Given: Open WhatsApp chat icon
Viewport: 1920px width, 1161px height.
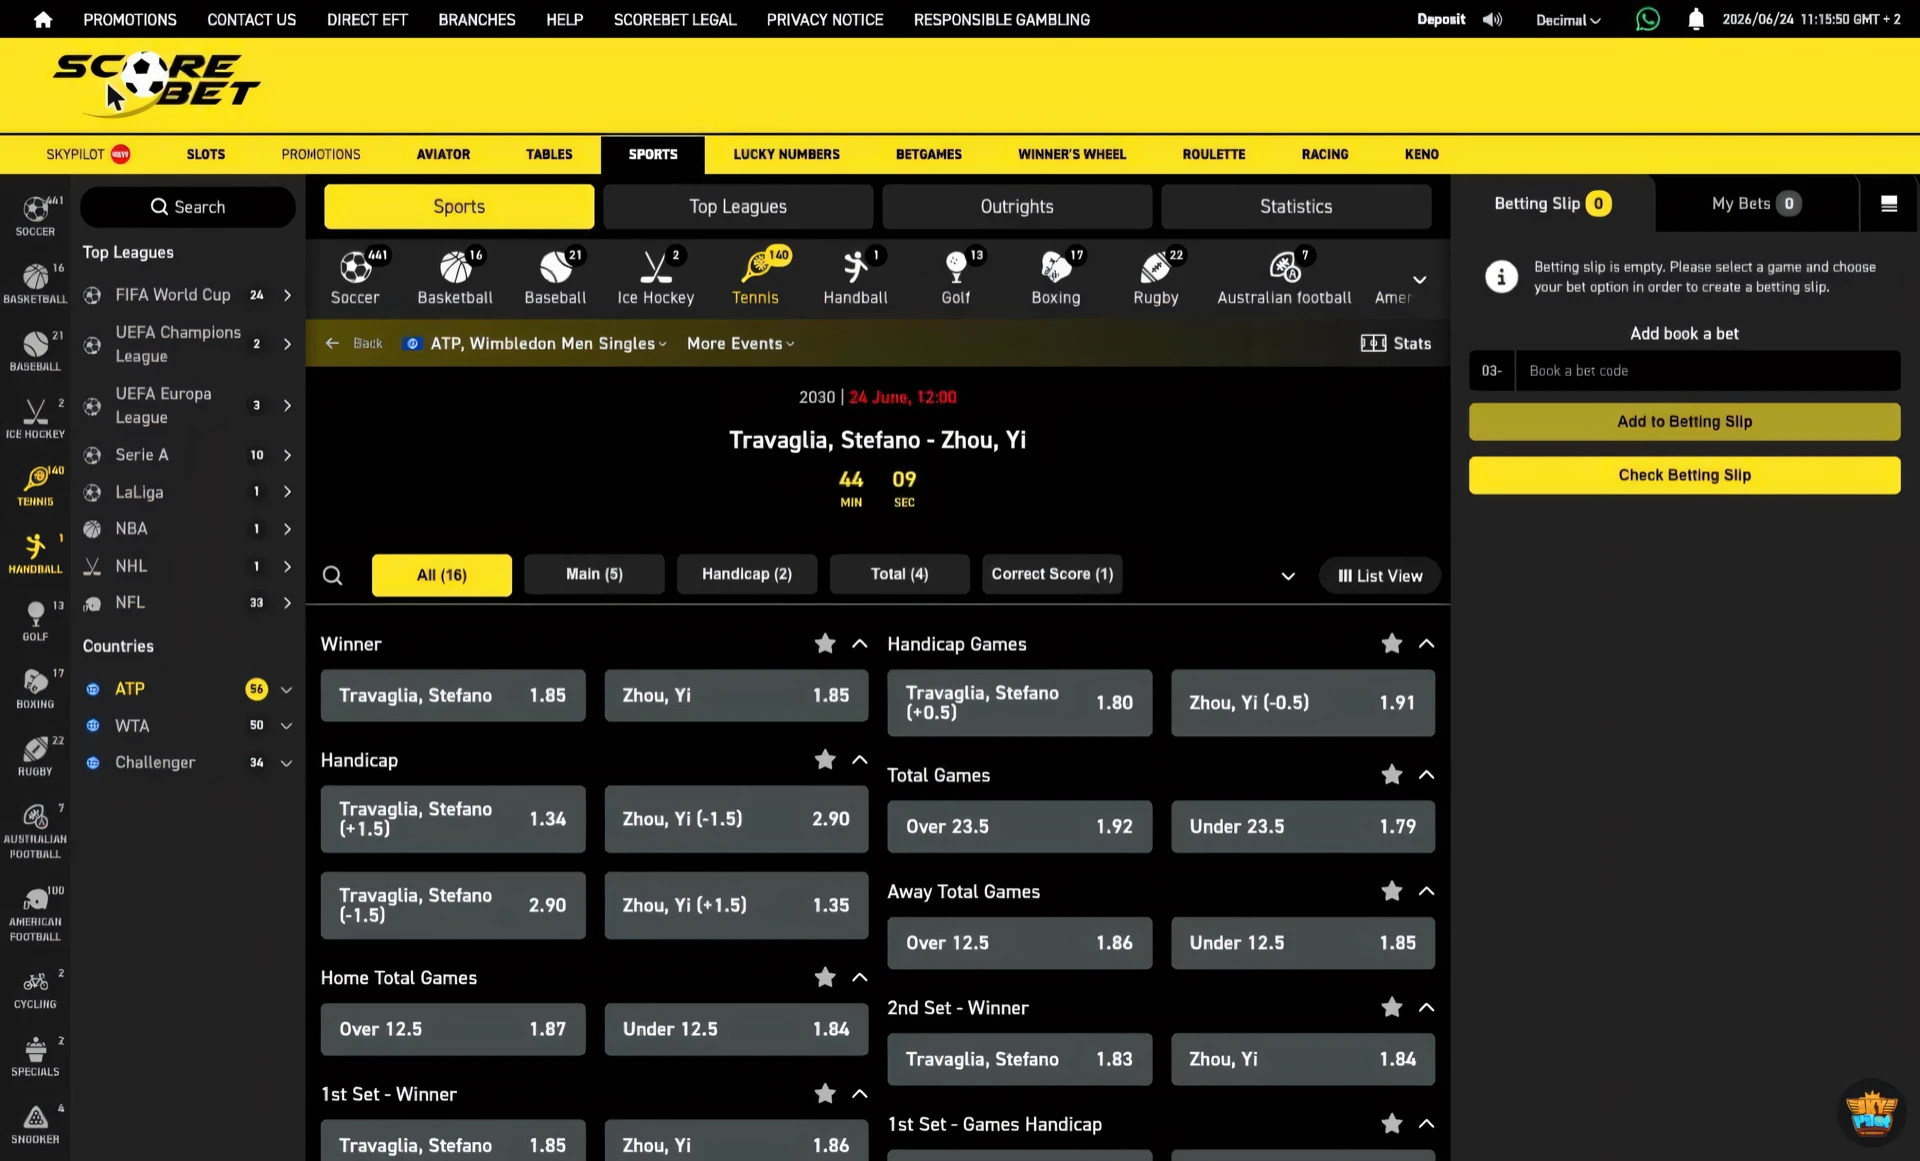Looking at the screenshot, I should click(1647, 19).
